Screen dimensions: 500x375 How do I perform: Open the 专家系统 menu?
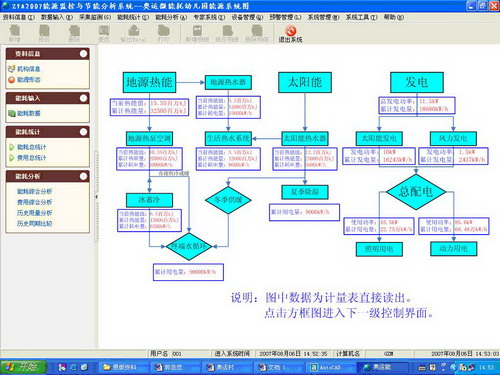[209, 17]
